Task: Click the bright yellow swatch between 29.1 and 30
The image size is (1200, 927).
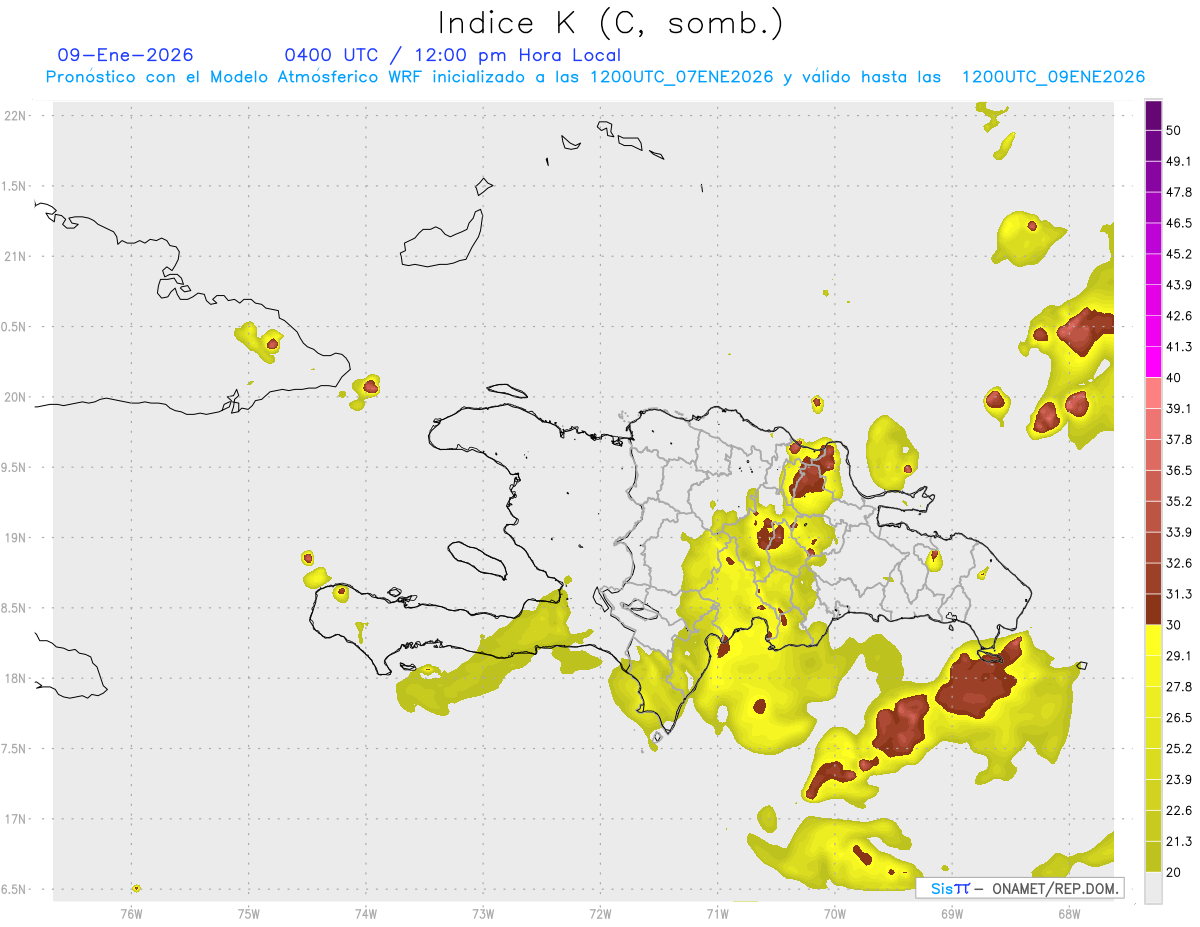Action: pos(1153,641)
